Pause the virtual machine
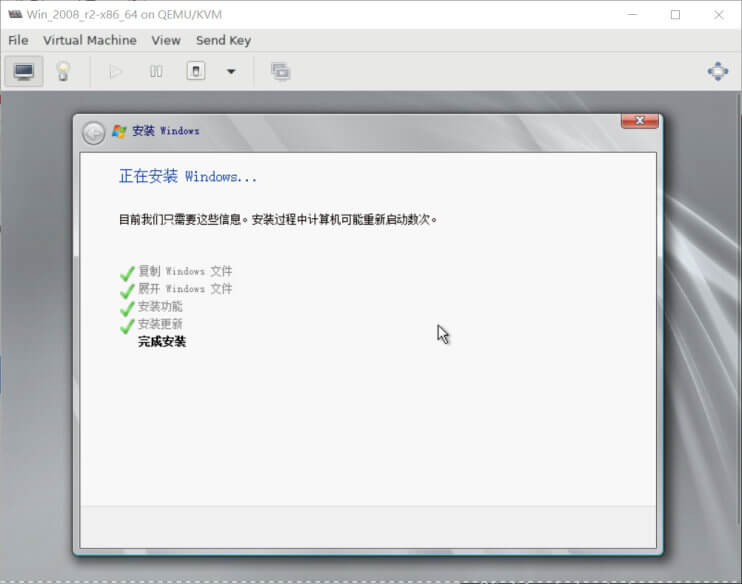Viewport: 742px width, 584px height. point(156,71)
